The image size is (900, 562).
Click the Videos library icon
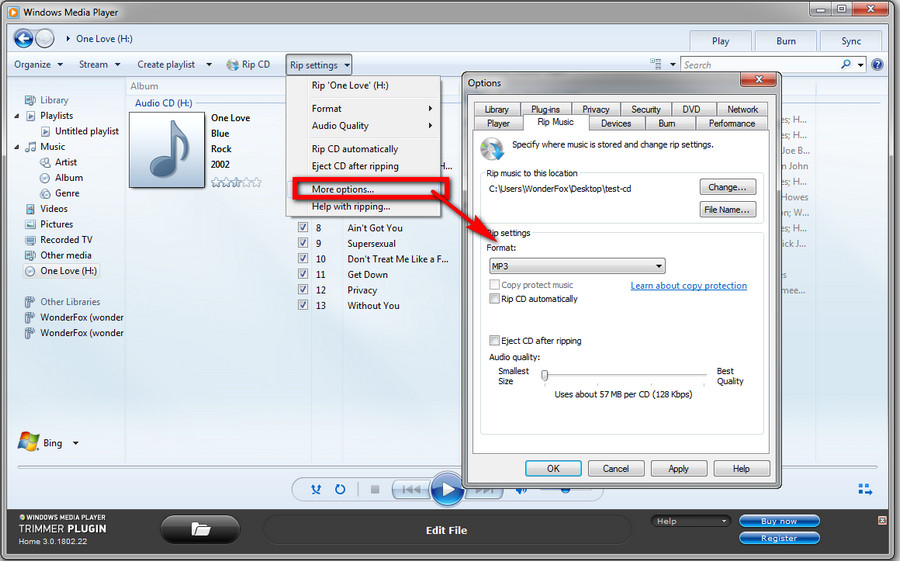click(30, 209)
